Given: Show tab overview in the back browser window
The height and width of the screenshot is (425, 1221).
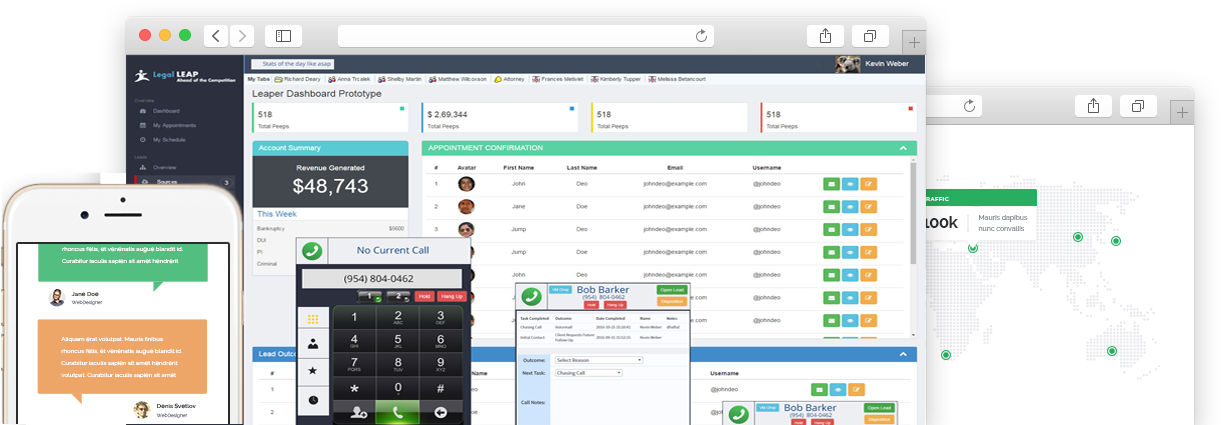Looking at the screenshot, I should click(1138, 106).
